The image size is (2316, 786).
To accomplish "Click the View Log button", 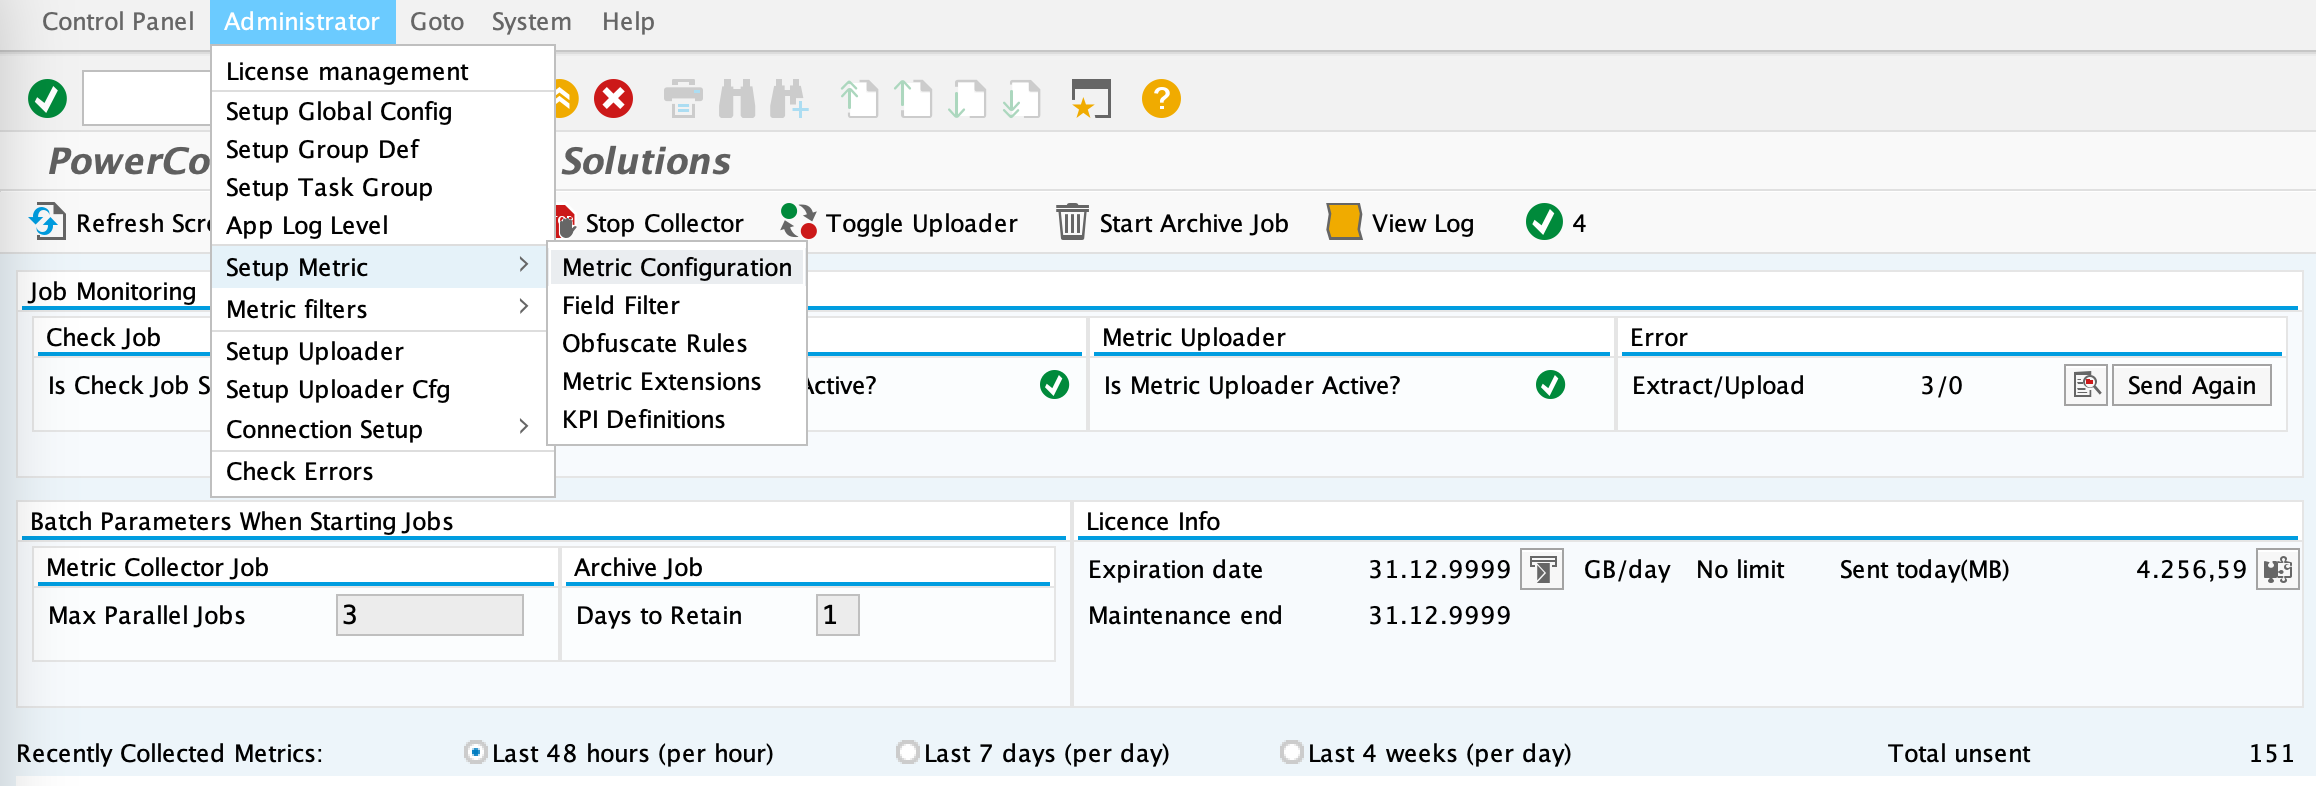I will [1402, 223].
